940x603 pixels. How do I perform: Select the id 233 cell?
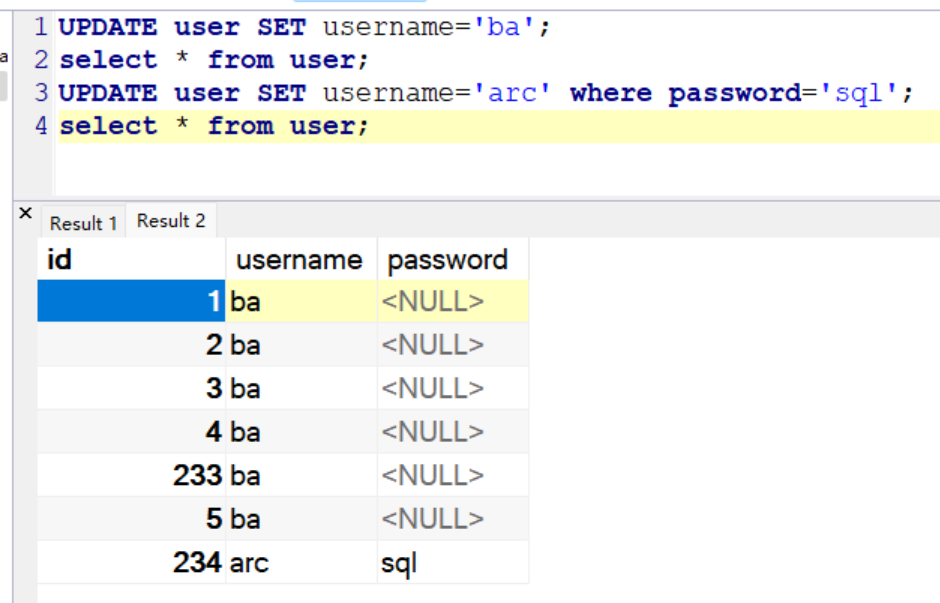click(x=131, y=475)
